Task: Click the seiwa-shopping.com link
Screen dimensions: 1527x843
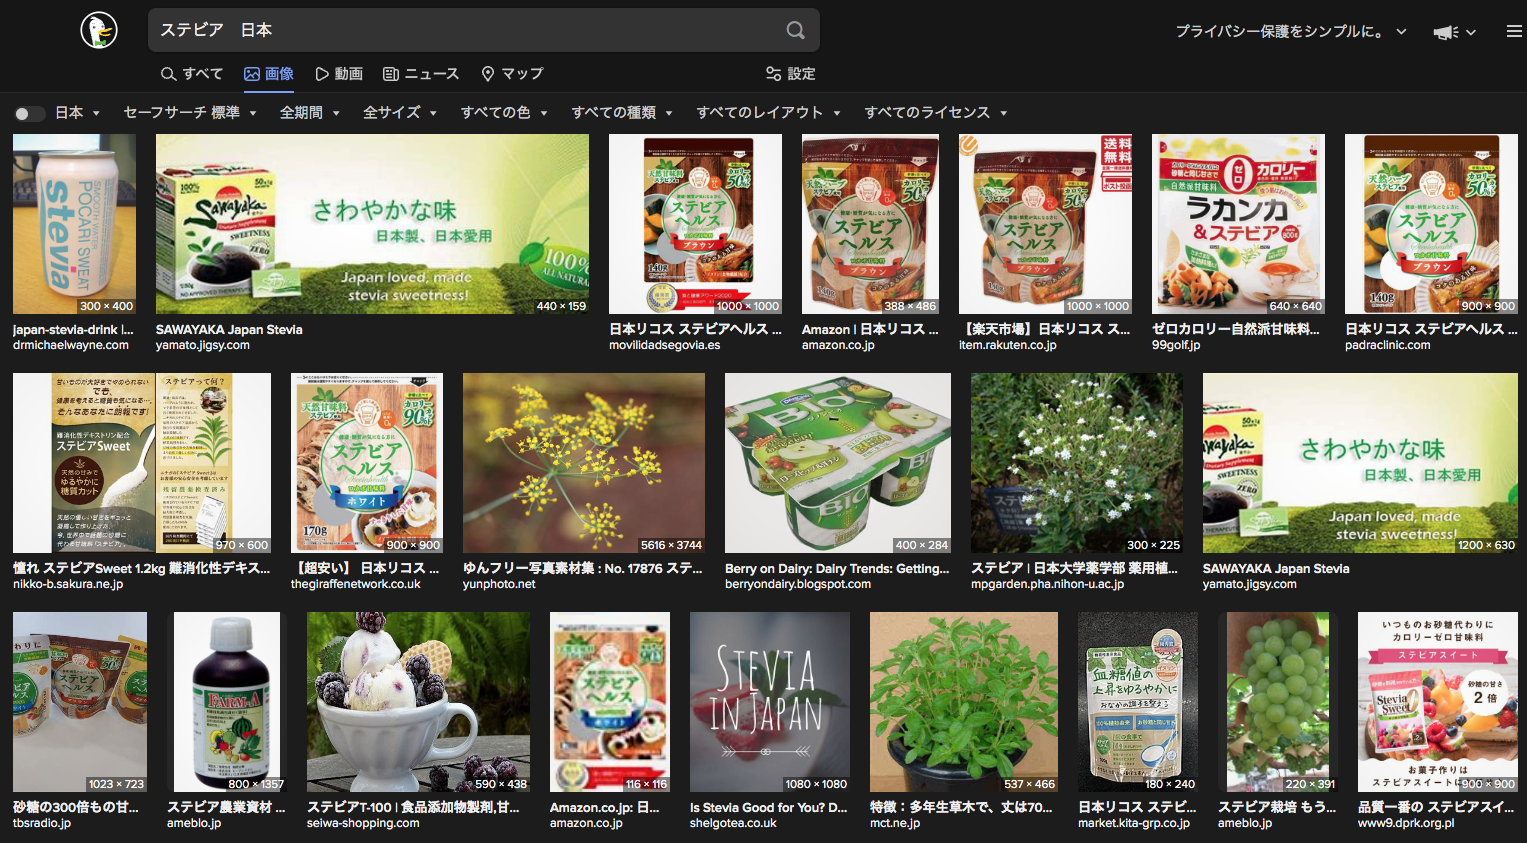Action: click(363, 823)
